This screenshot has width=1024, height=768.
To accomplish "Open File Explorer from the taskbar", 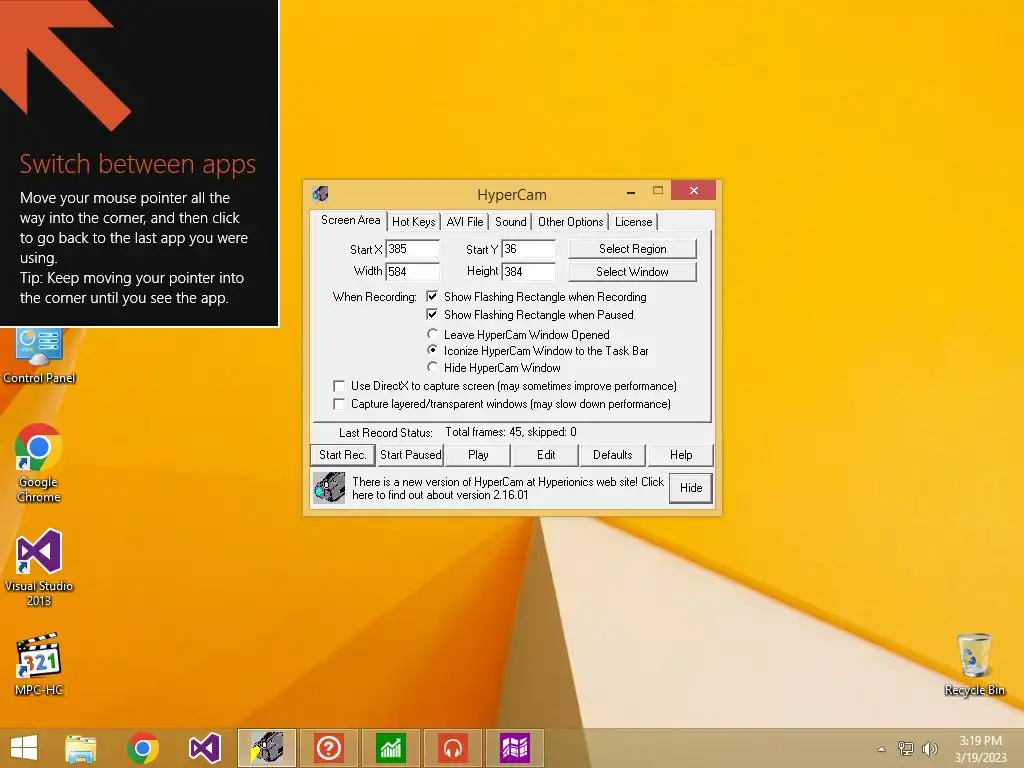I will point(81,748).
